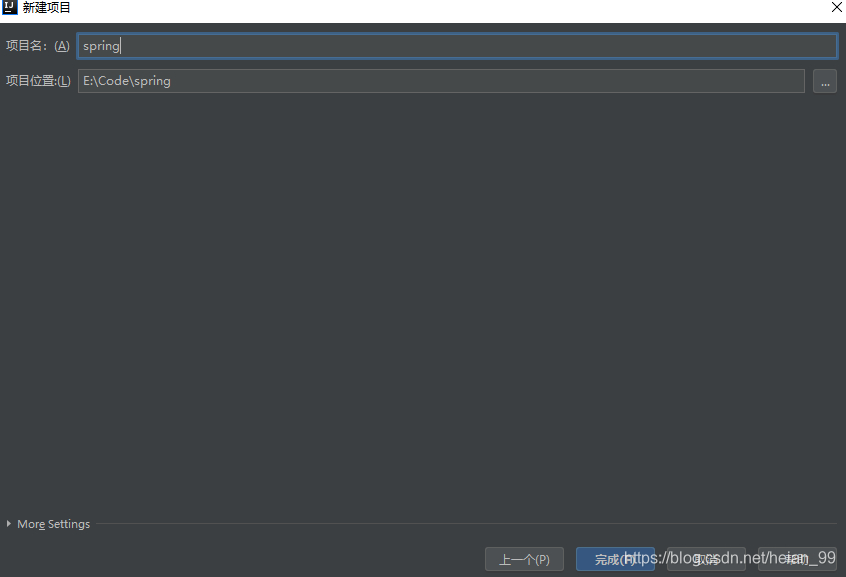Click the 项目位置 label

click(x=38, y=81)
